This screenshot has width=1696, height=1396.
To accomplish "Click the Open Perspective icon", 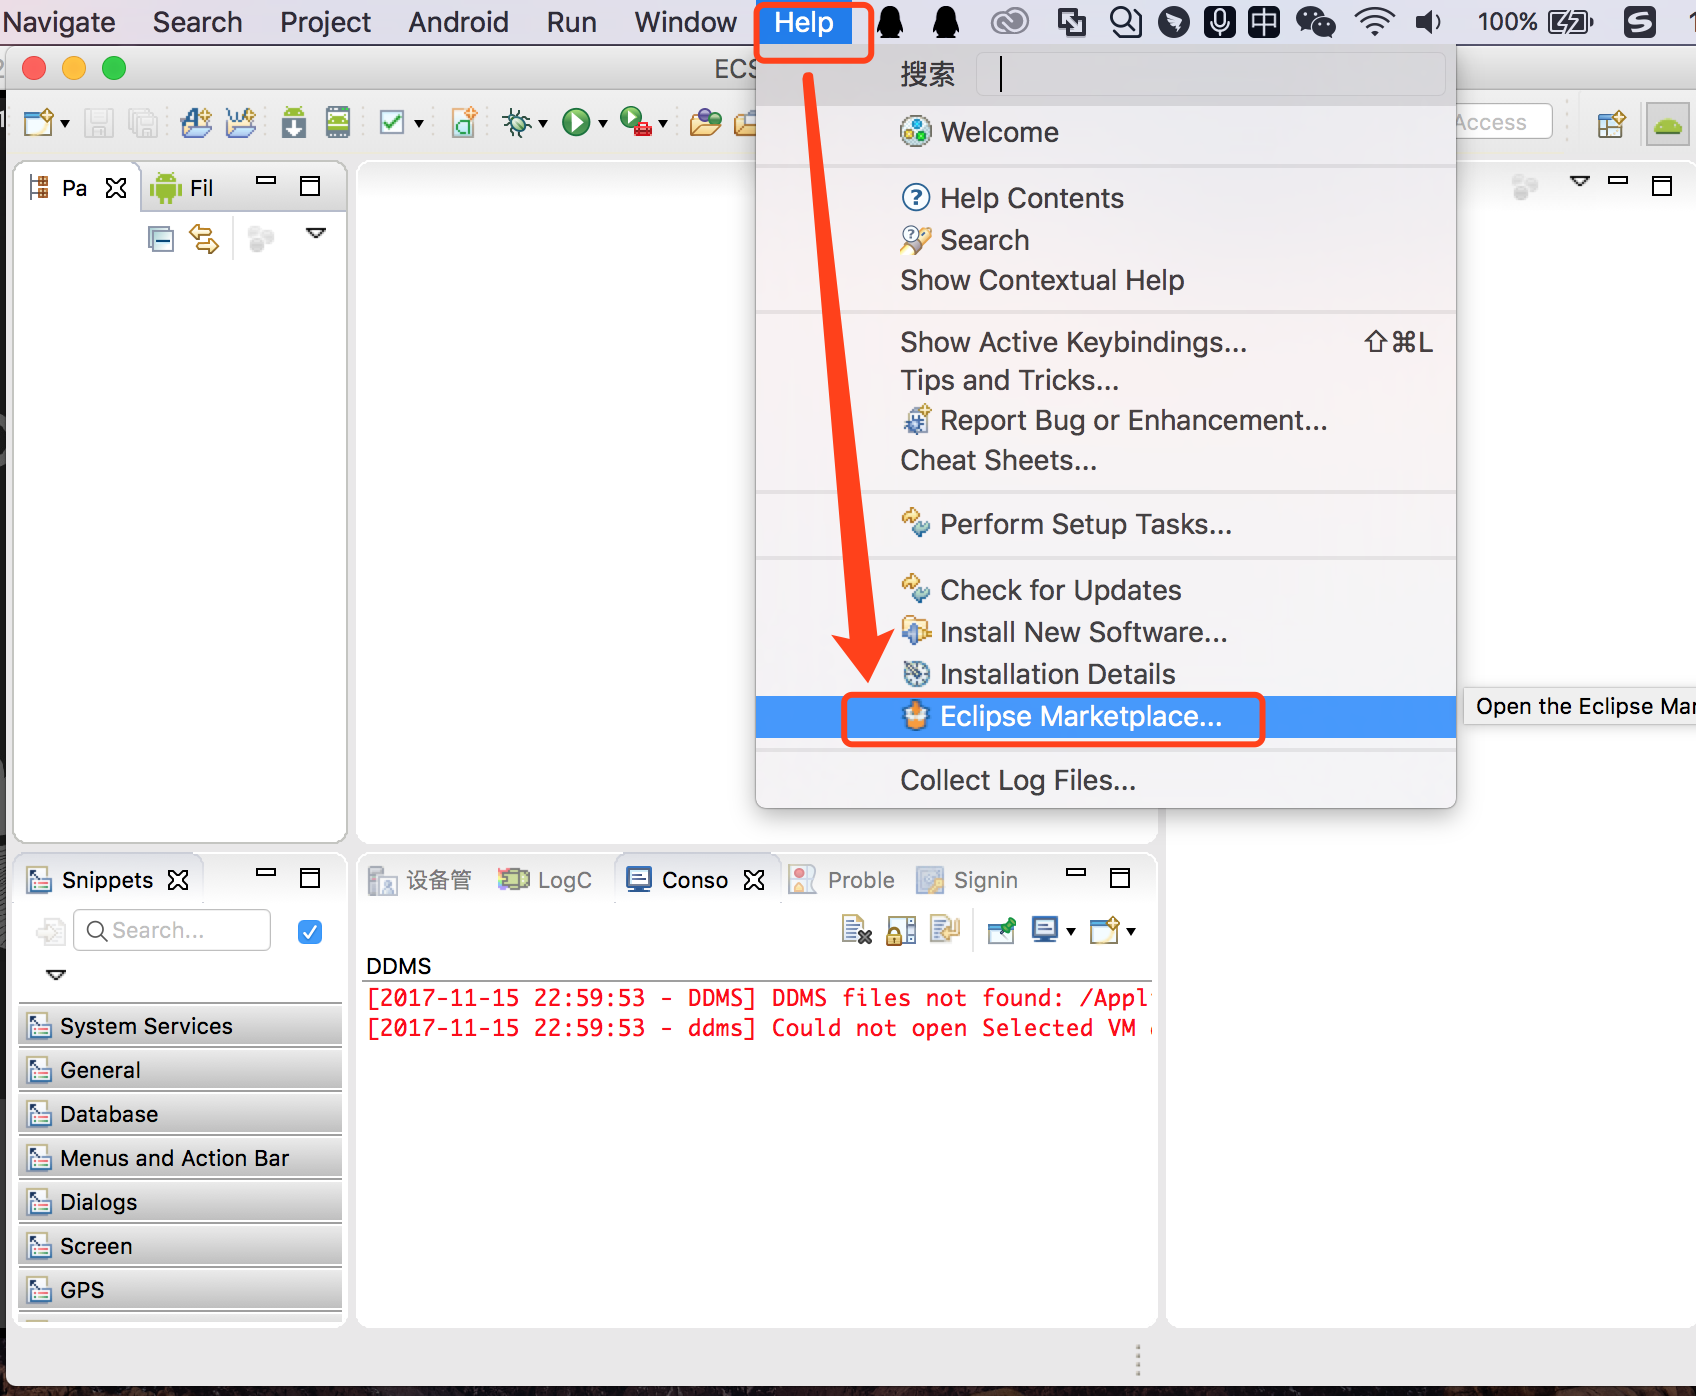I will pyautogui.click(x=1611, y=124).
